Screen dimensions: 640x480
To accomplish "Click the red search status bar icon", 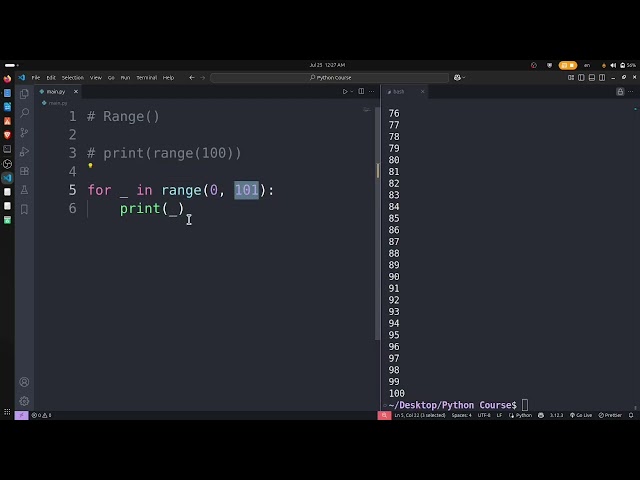I will (384, 415).
